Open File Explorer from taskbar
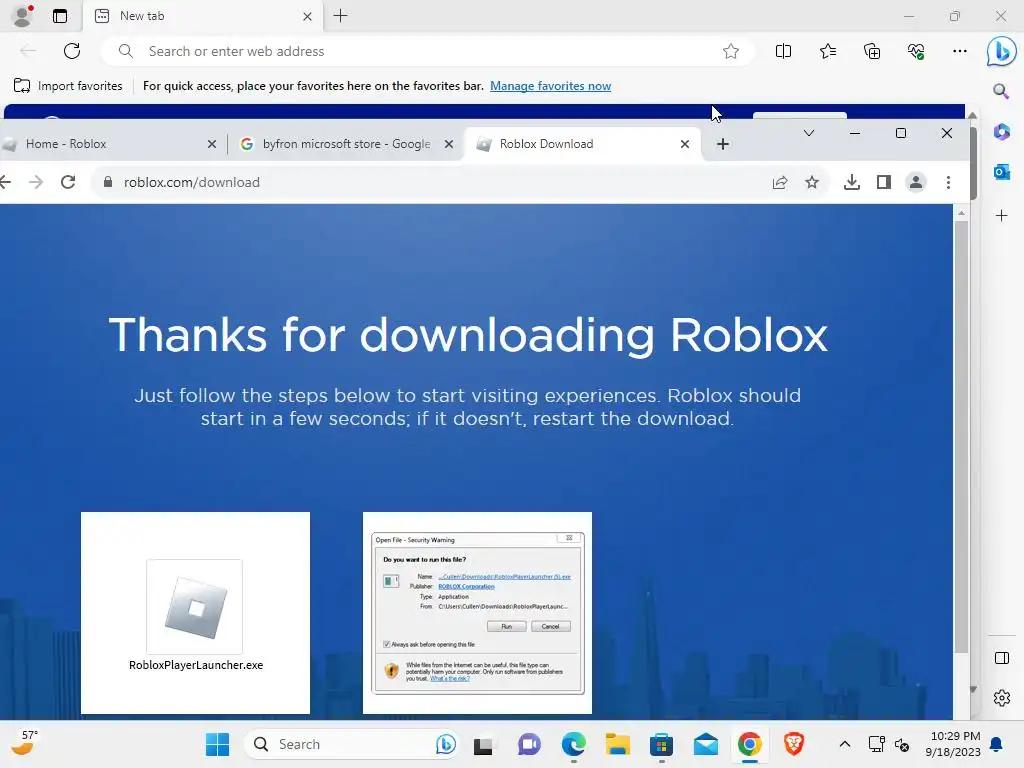 coord(617,744)
